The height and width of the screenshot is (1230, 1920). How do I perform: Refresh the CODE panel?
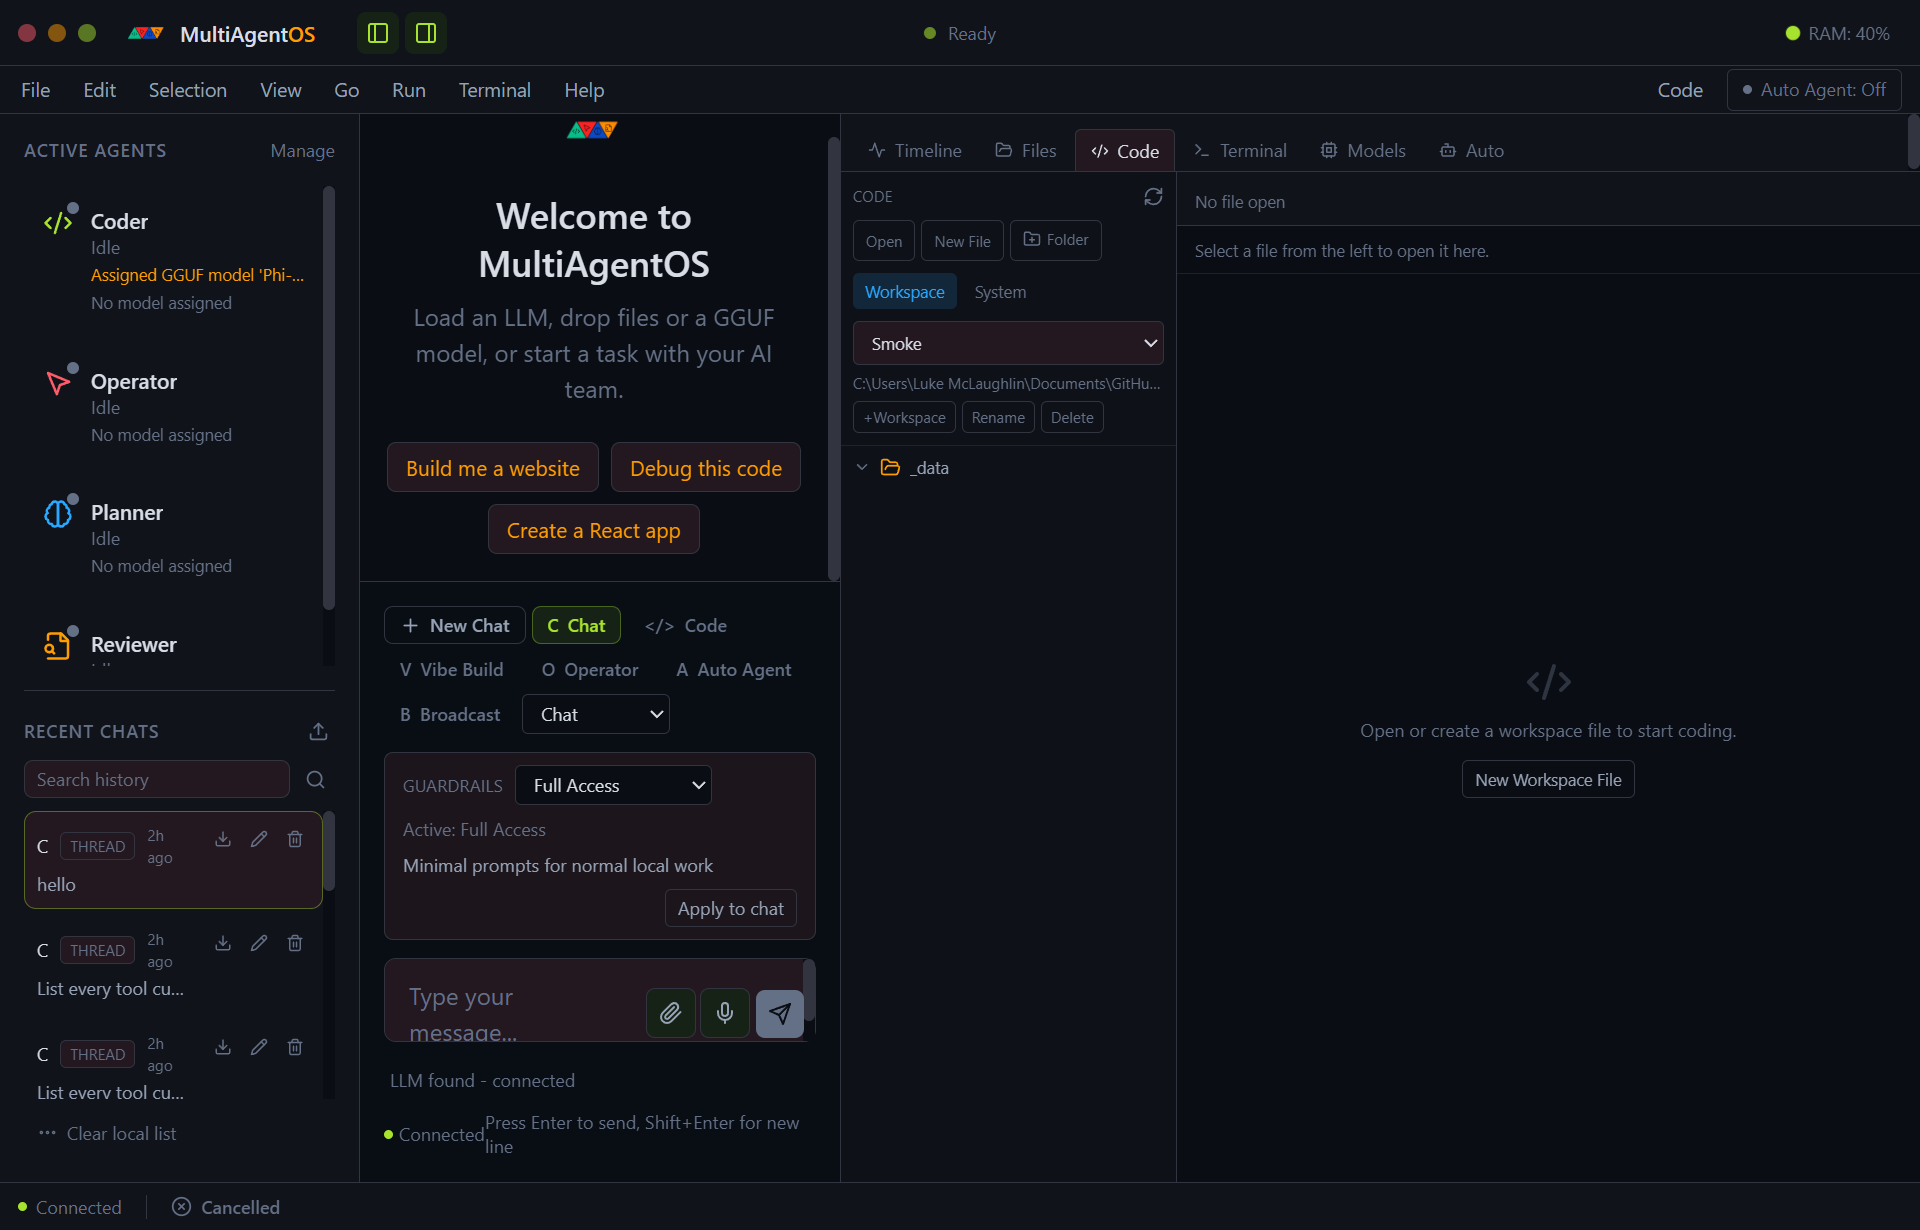(1153, 197)
